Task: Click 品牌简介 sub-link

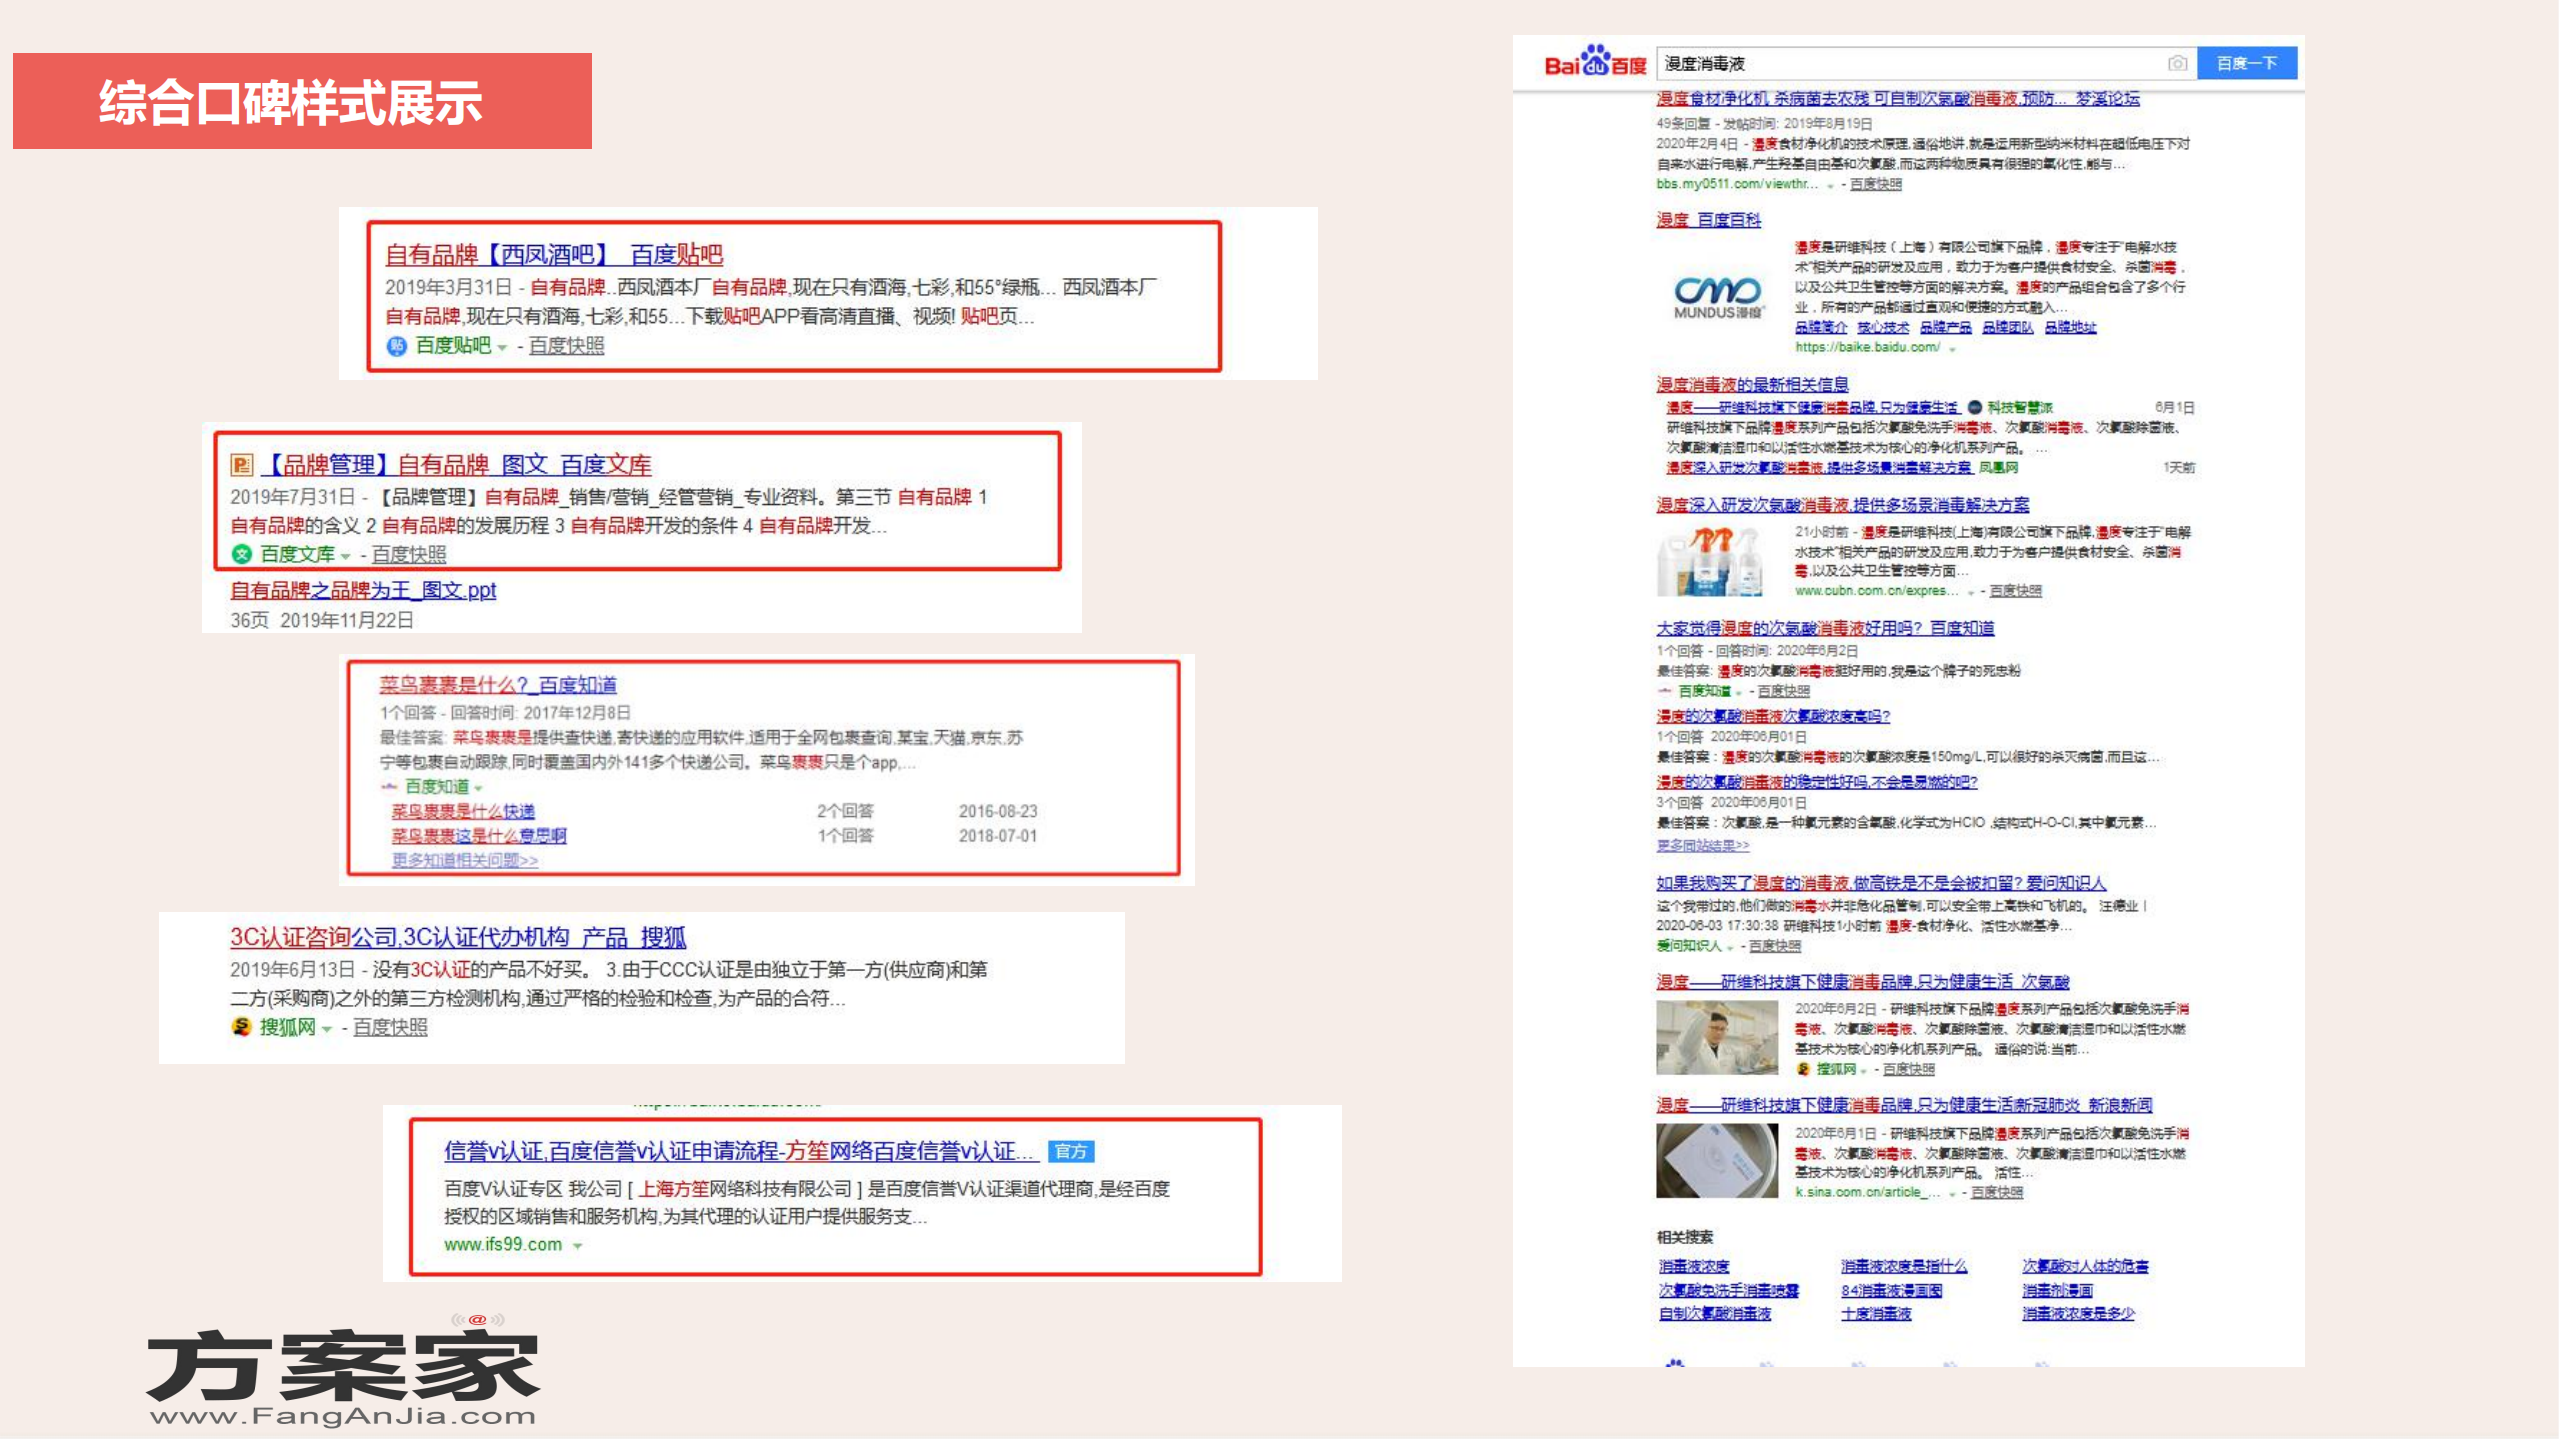Action: tap(1820, 327)
